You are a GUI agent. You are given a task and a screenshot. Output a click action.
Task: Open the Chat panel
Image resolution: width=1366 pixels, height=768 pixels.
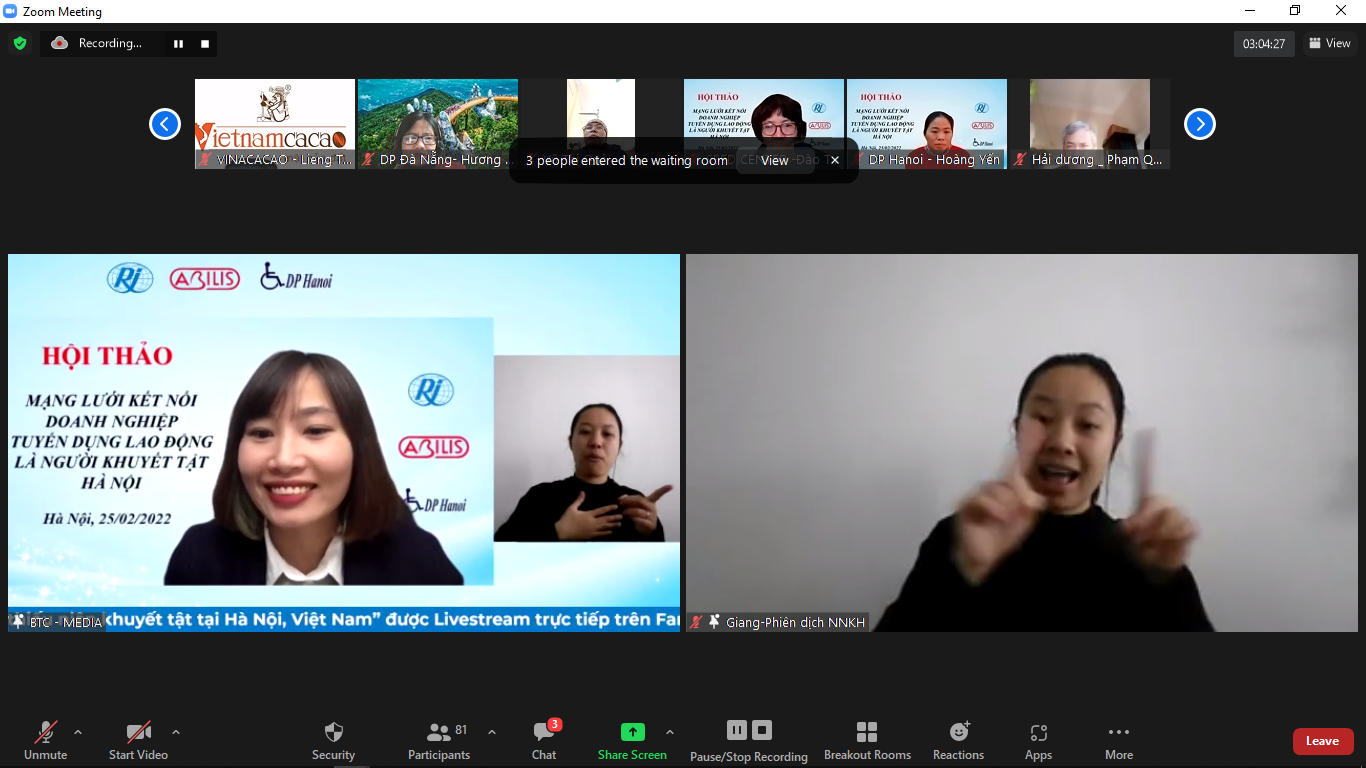point(544,741)
